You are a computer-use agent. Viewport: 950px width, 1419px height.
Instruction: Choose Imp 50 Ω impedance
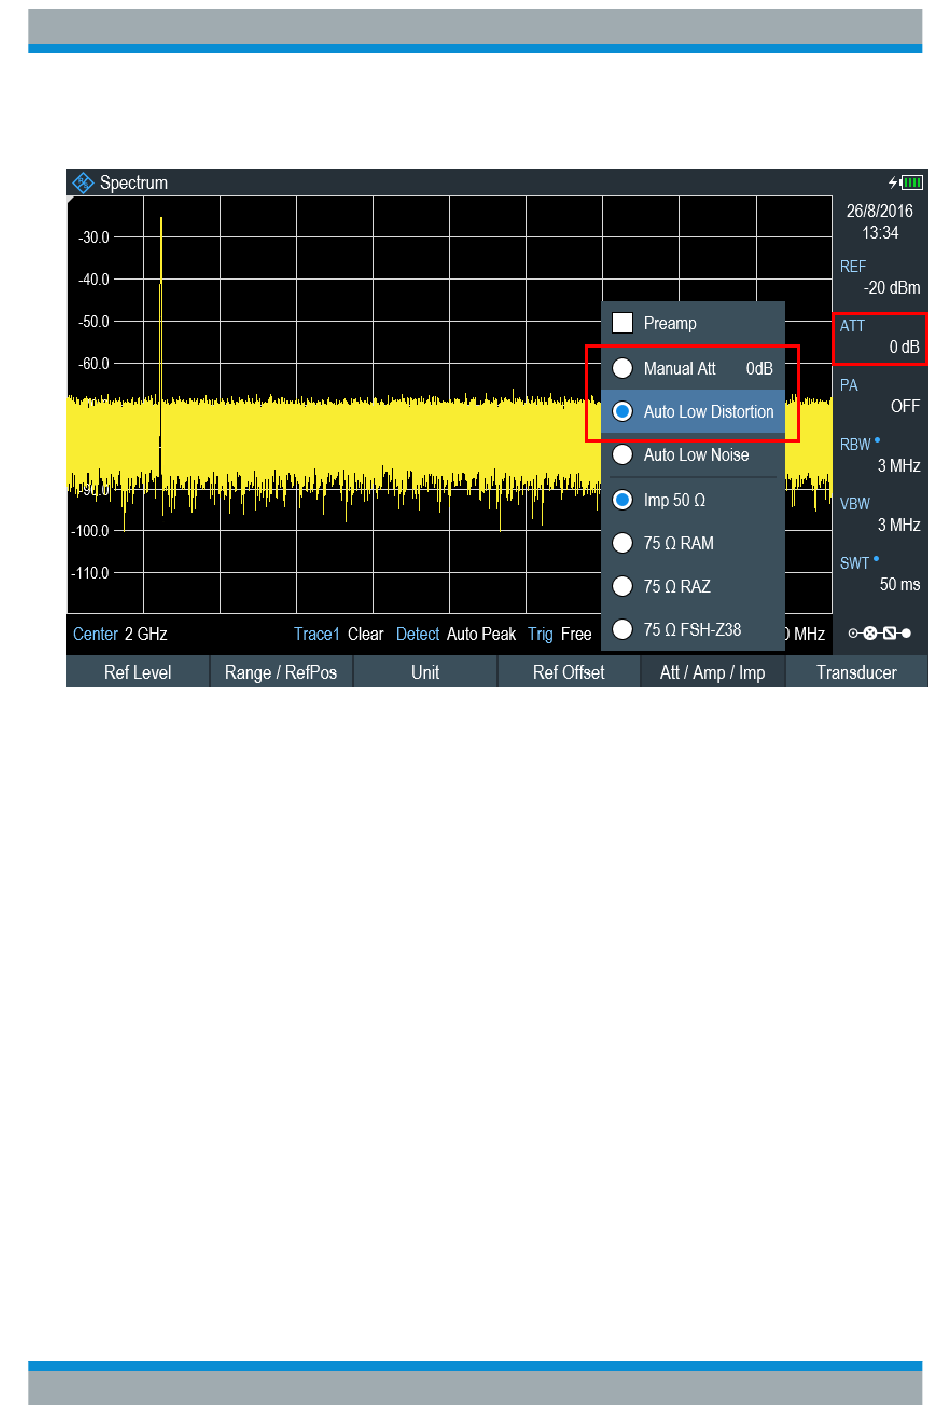693,500
